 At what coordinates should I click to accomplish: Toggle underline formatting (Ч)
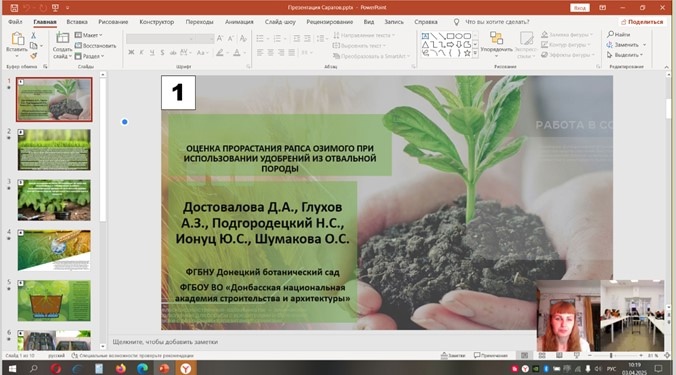[152, 53]
